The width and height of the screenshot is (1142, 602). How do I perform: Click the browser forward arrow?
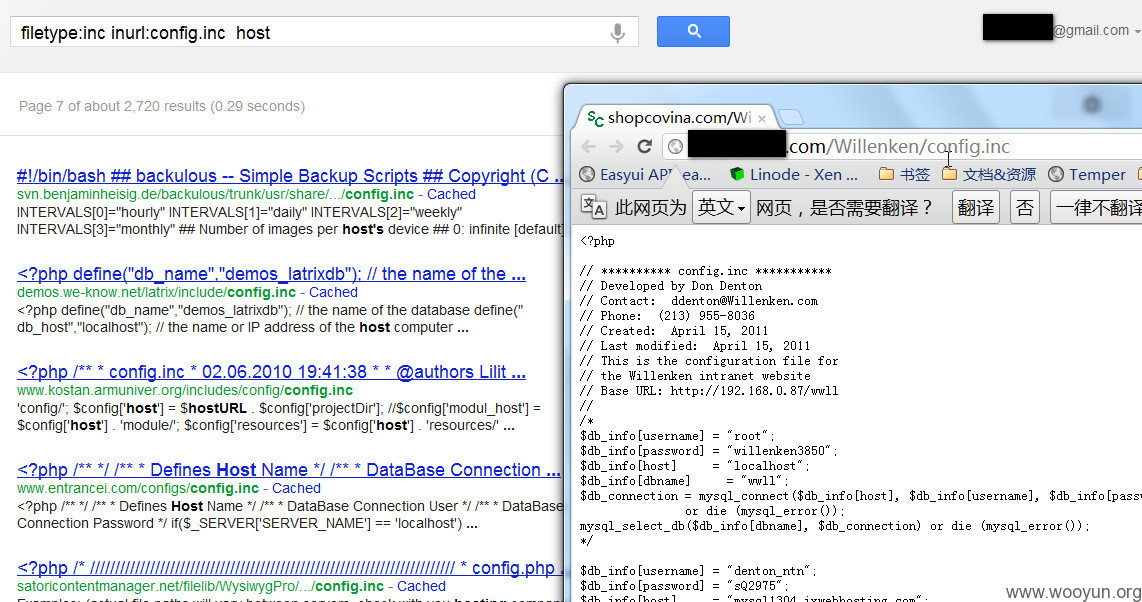616,146
